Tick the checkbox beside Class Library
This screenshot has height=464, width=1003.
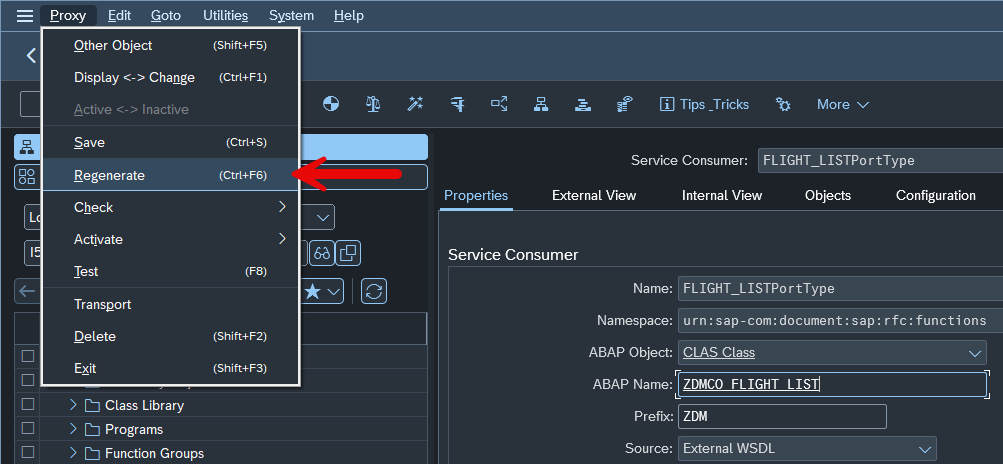click(28, 404)
